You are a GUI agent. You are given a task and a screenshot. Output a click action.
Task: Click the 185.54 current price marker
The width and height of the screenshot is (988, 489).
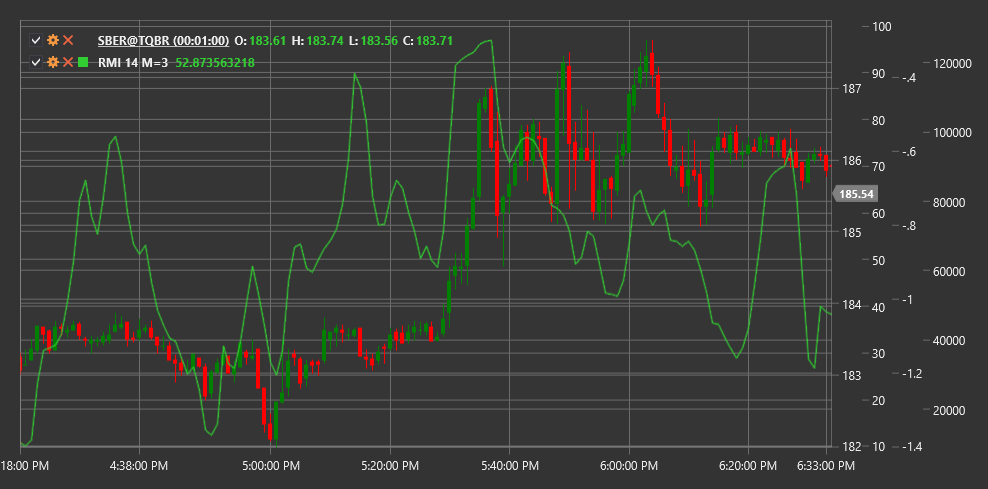pyautogui.click(x=856, y=194)
